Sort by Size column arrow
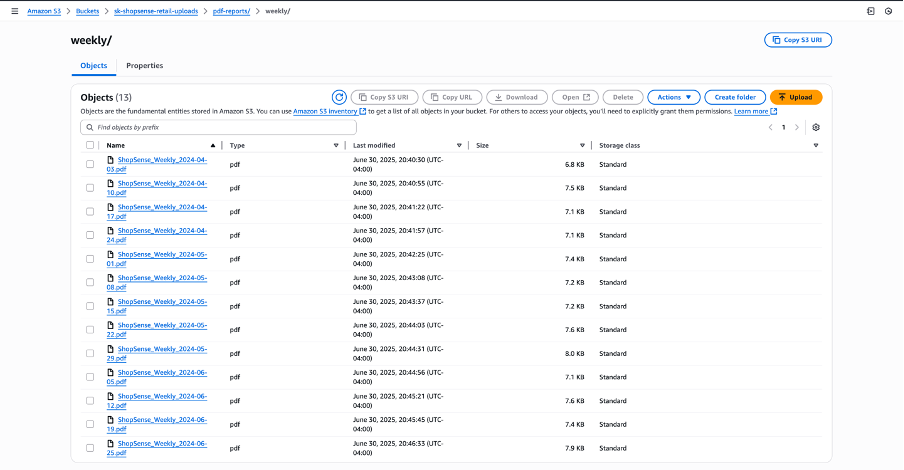This screenshot has width=904, height=470. click(x=582, y=145)
